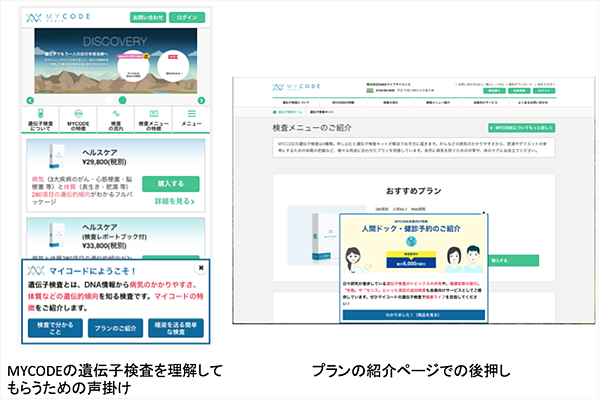Viewport: 599px width, 399px height.
Task: Open 検査メニュー紹介 tab in desktop nav
Action: [x=438, y=102]
